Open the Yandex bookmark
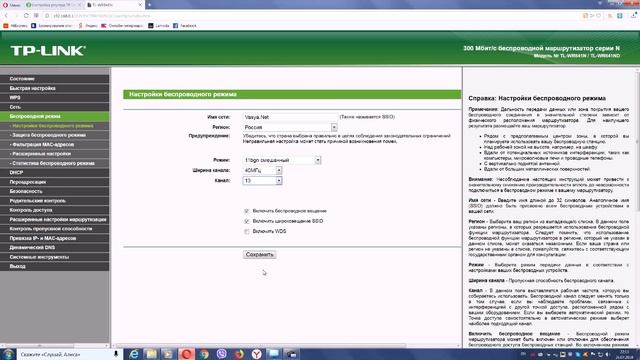The image size is (640, 360). 88,26
